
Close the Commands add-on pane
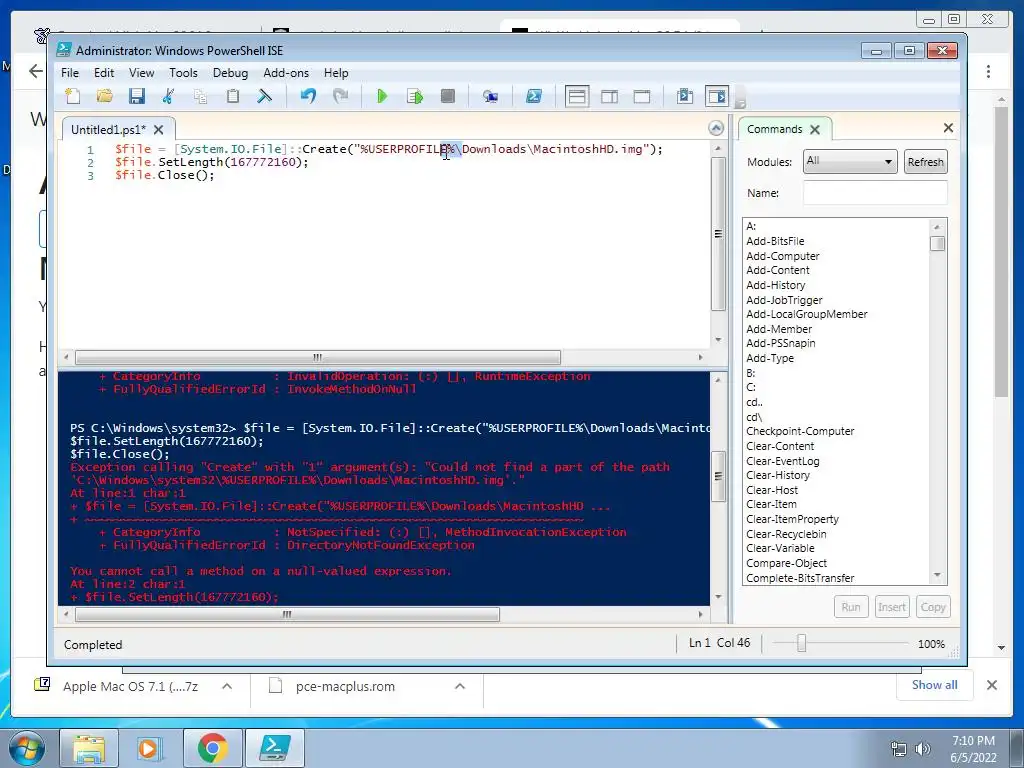pos(948,128)
